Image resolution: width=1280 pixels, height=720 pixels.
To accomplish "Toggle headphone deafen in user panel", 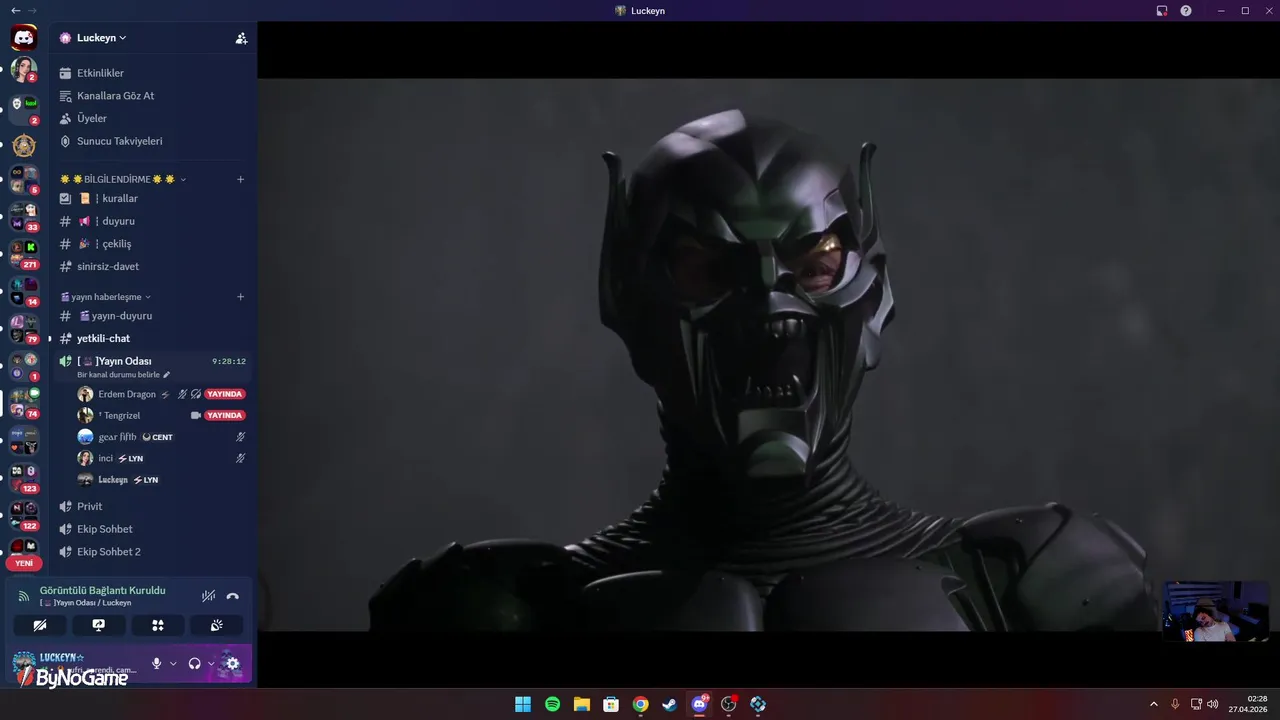I will point(194,663).
